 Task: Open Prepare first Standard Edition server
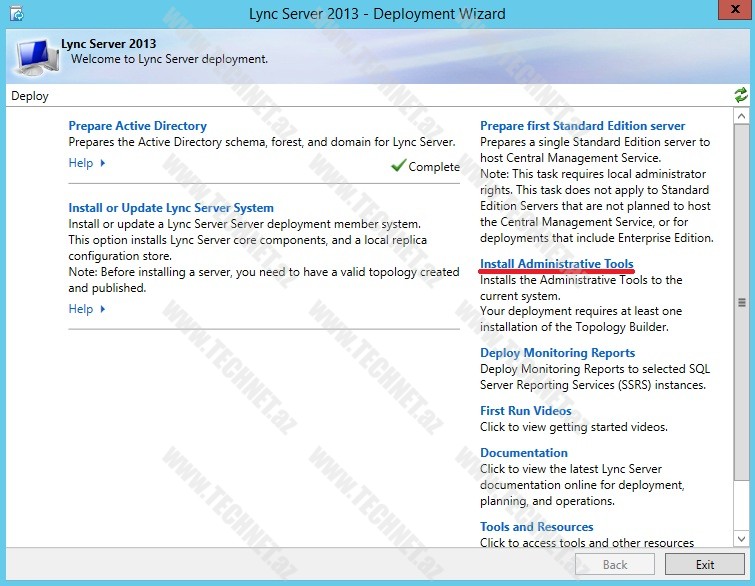(582, 126)
